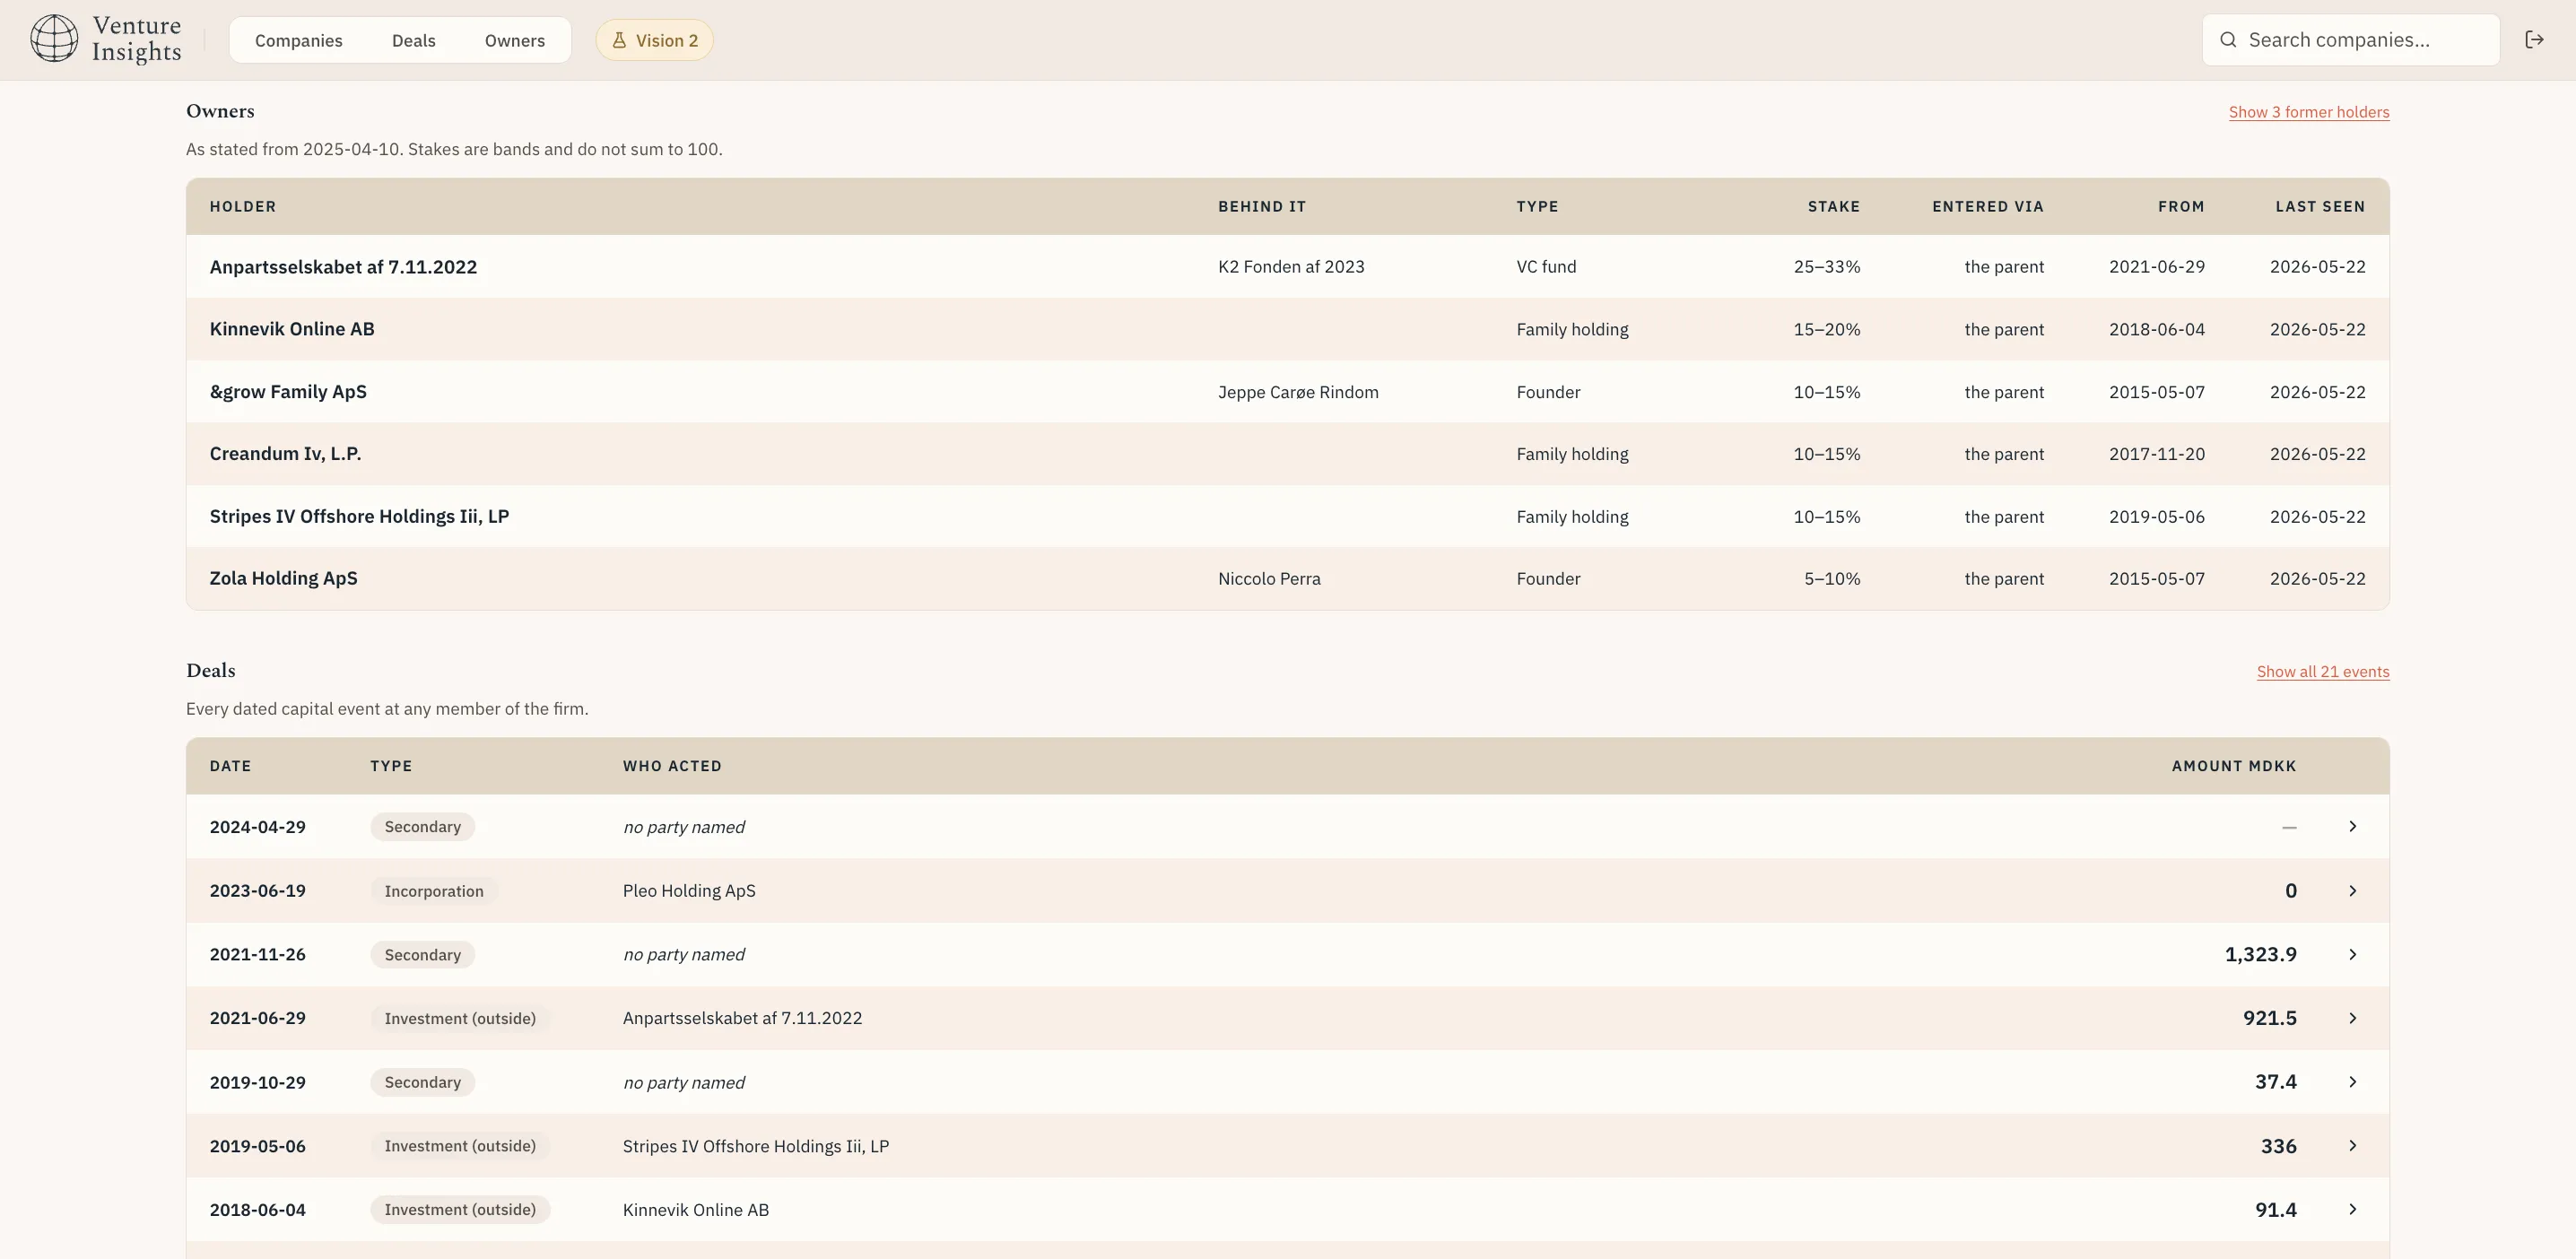Click Pleo Holding ApS in Deals
This screenshot has width=2576, height=1259.
click(689, 891)
